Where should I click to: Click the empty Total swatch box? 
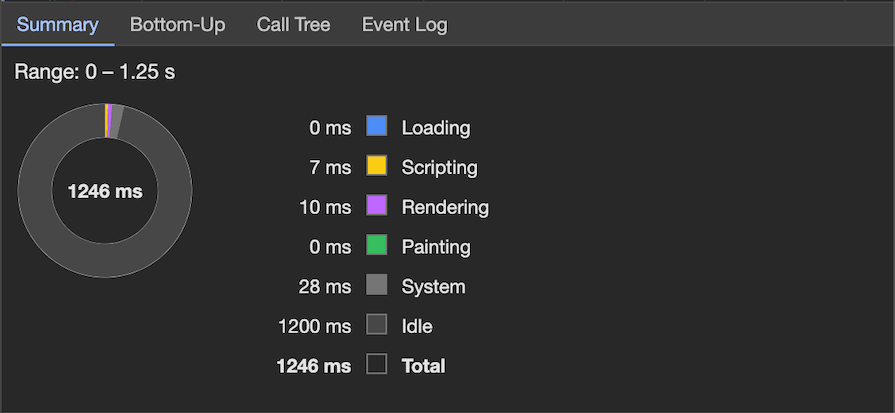tap(376, 365)
